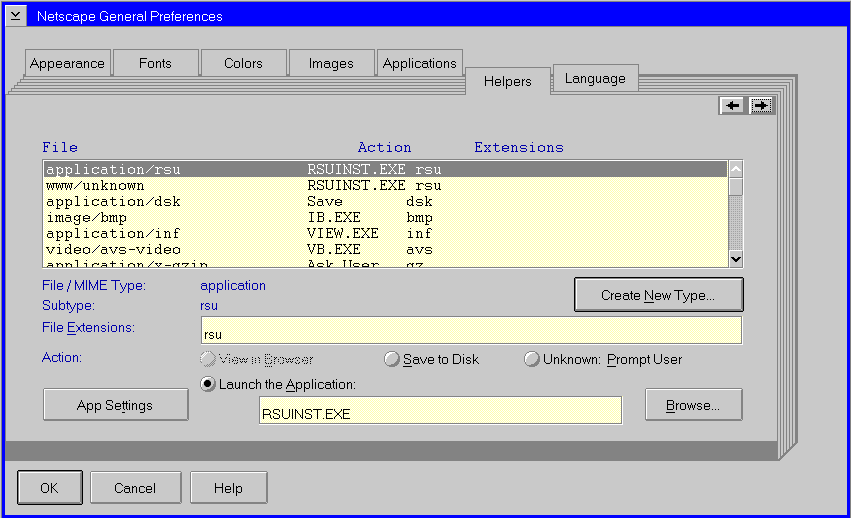Click the list scrollbar down arrow

736,259
